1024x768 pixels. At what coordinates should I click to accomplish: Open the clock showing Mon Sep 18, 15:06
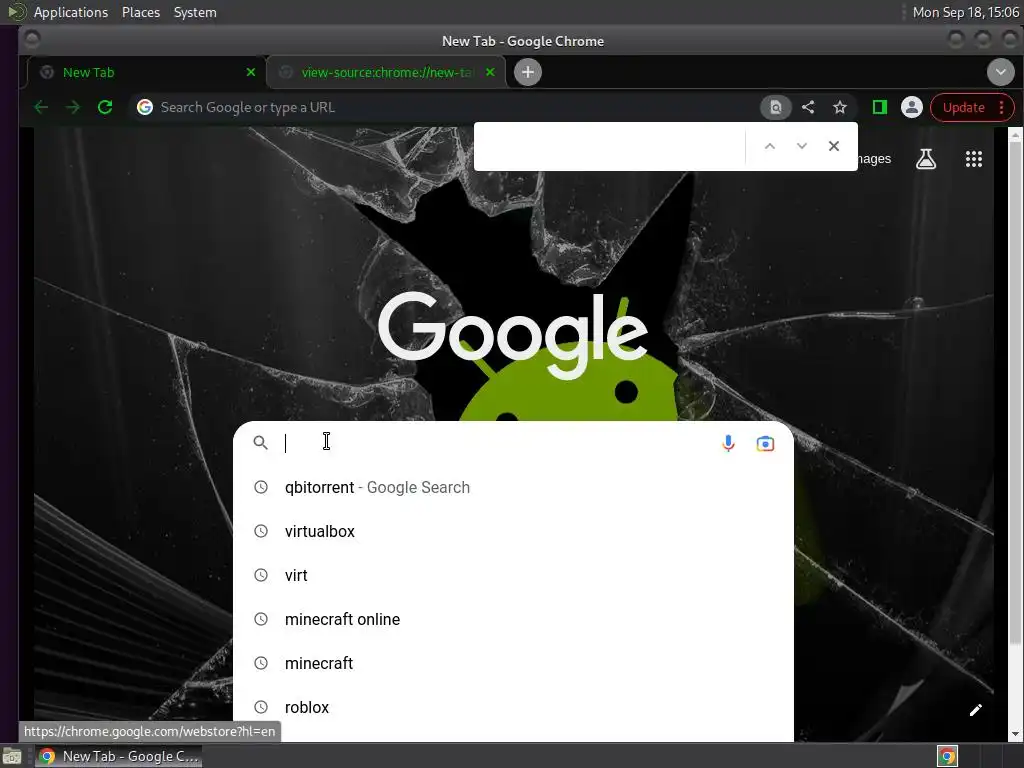pos(965,12)
